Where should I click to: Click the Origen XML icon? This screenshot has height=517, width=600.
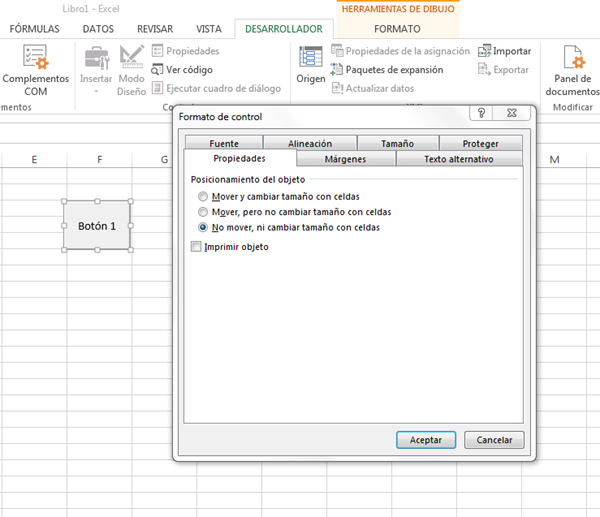[311, 60]
